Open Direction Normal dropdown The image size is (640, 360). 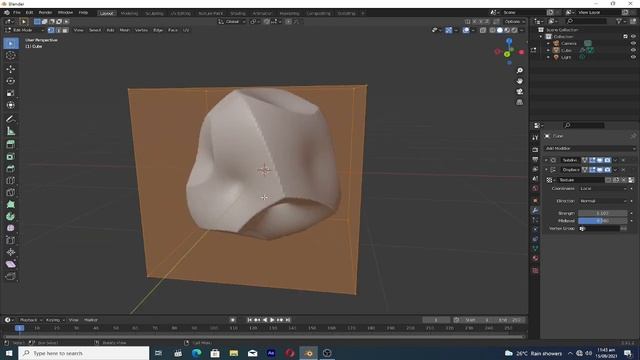click(x=602, y=201)
